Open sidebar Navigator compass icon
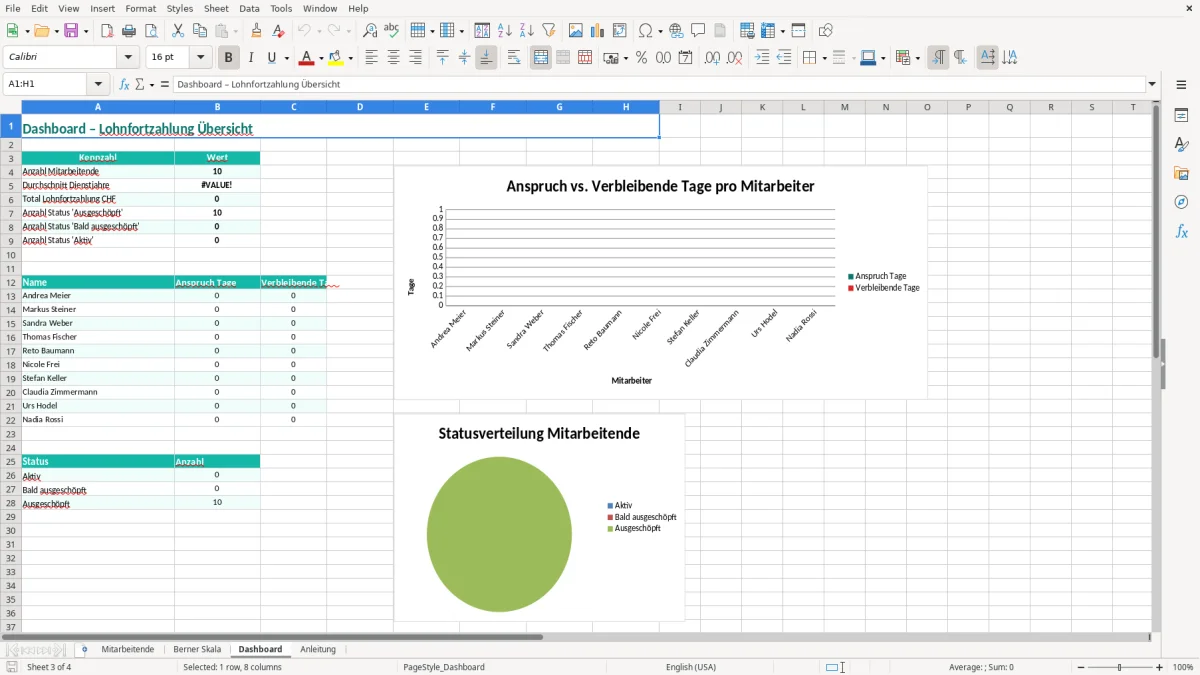The height and width of the screenshot is (675, 1200). 1181,202
